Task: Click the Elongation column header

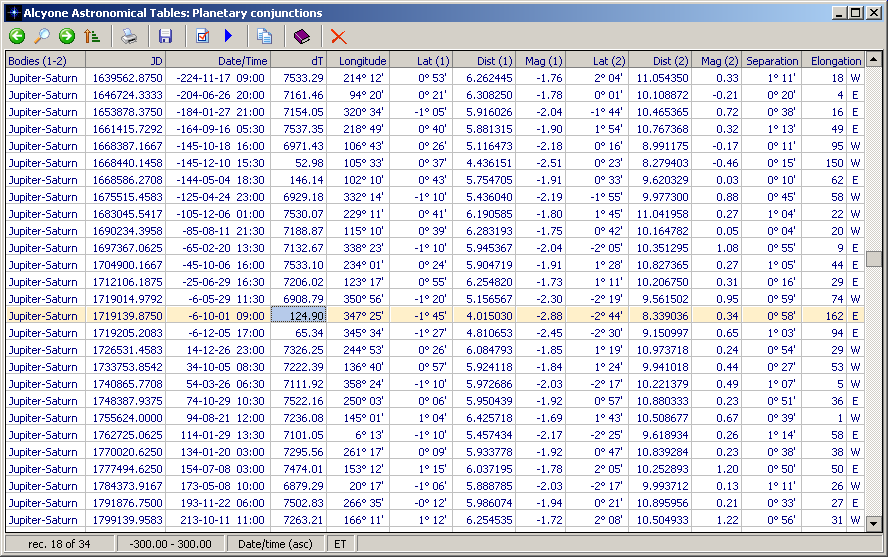Action: 835,61
